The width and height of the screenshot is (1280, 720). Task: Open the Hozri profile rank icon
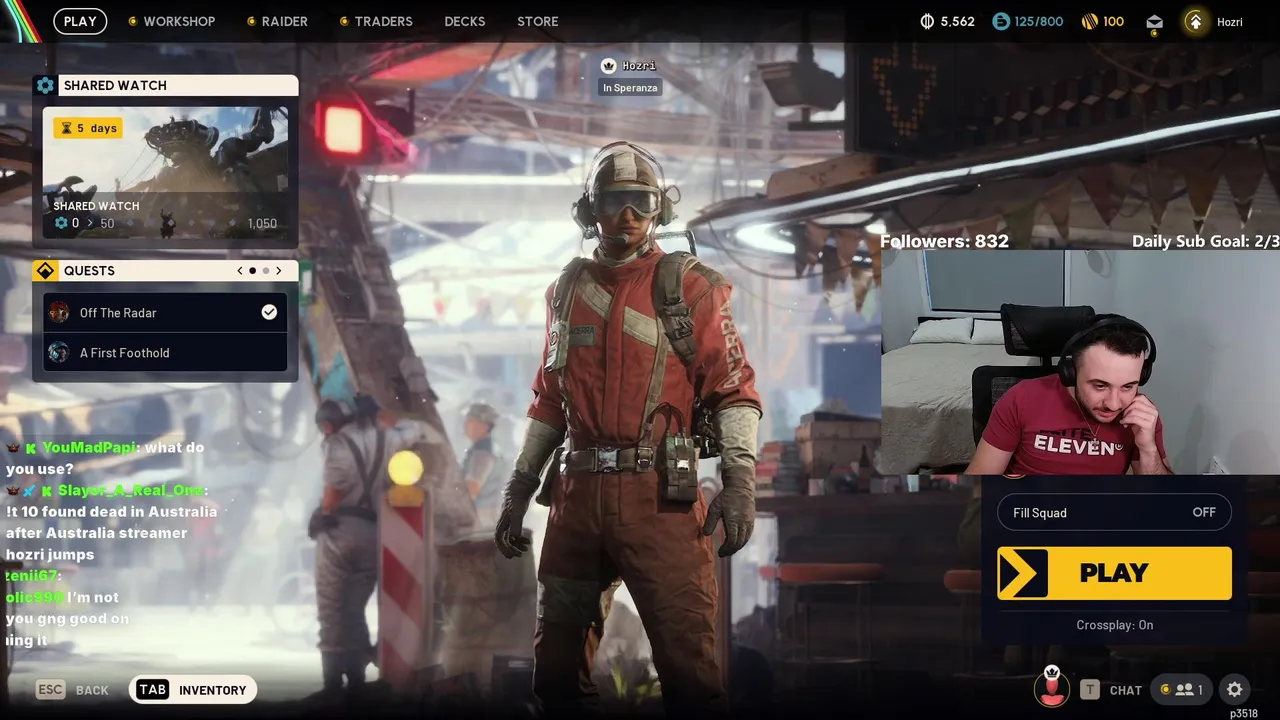[1194, 21]
